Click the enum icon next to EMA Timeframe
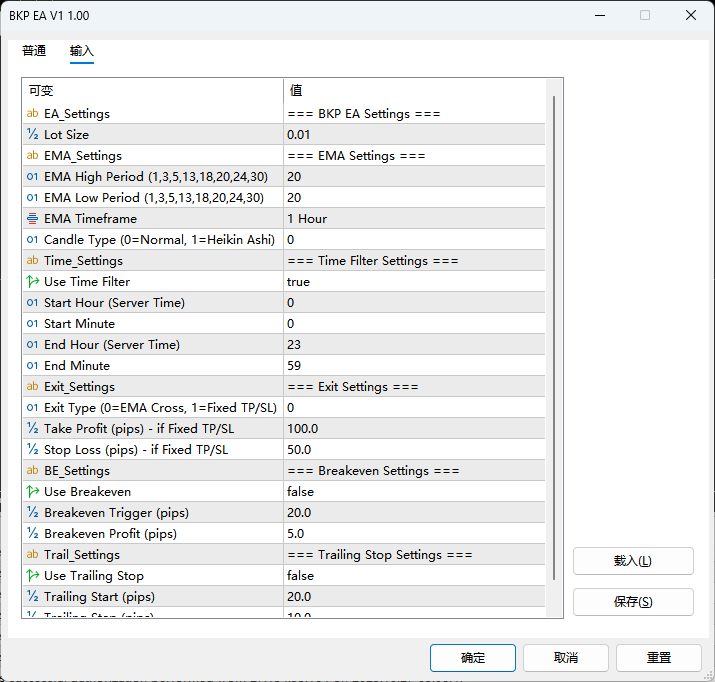 click(x=33, y=219)
